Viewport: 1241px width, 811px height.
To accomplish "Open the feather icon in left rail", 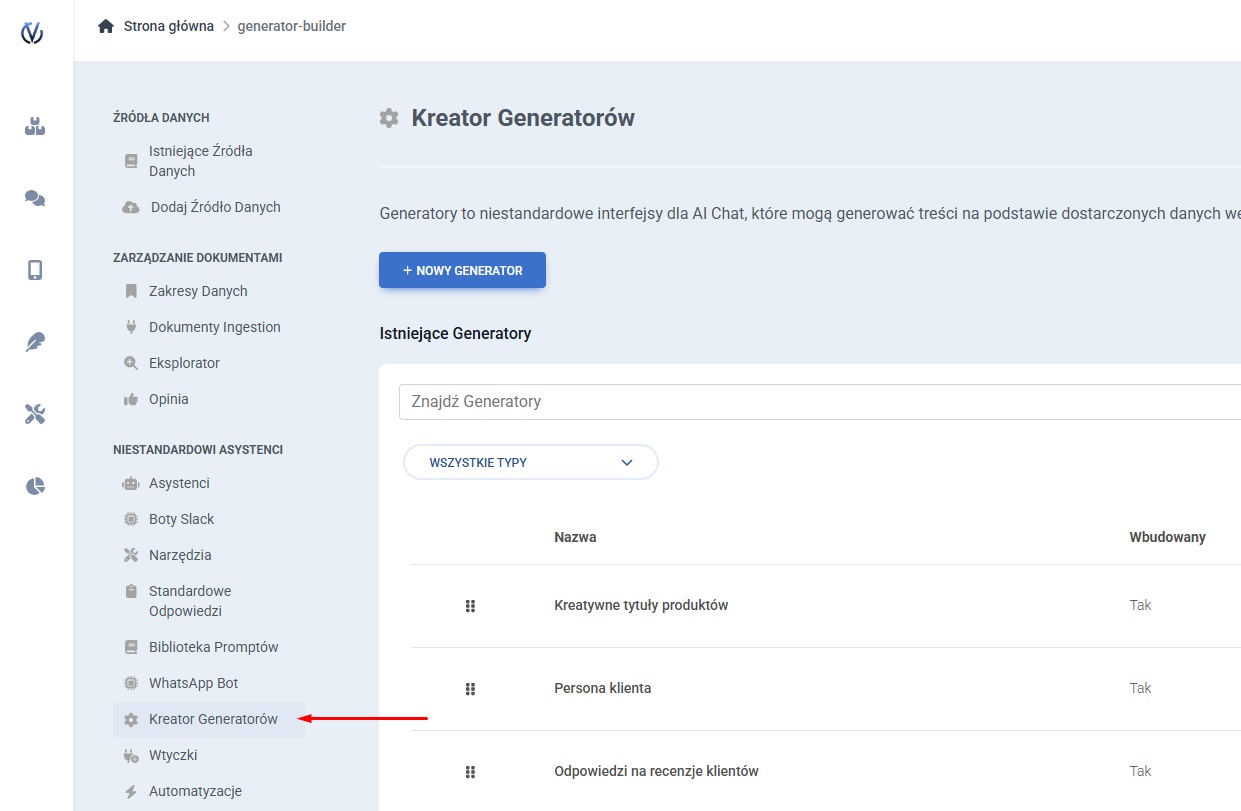I will pos(35,342).
